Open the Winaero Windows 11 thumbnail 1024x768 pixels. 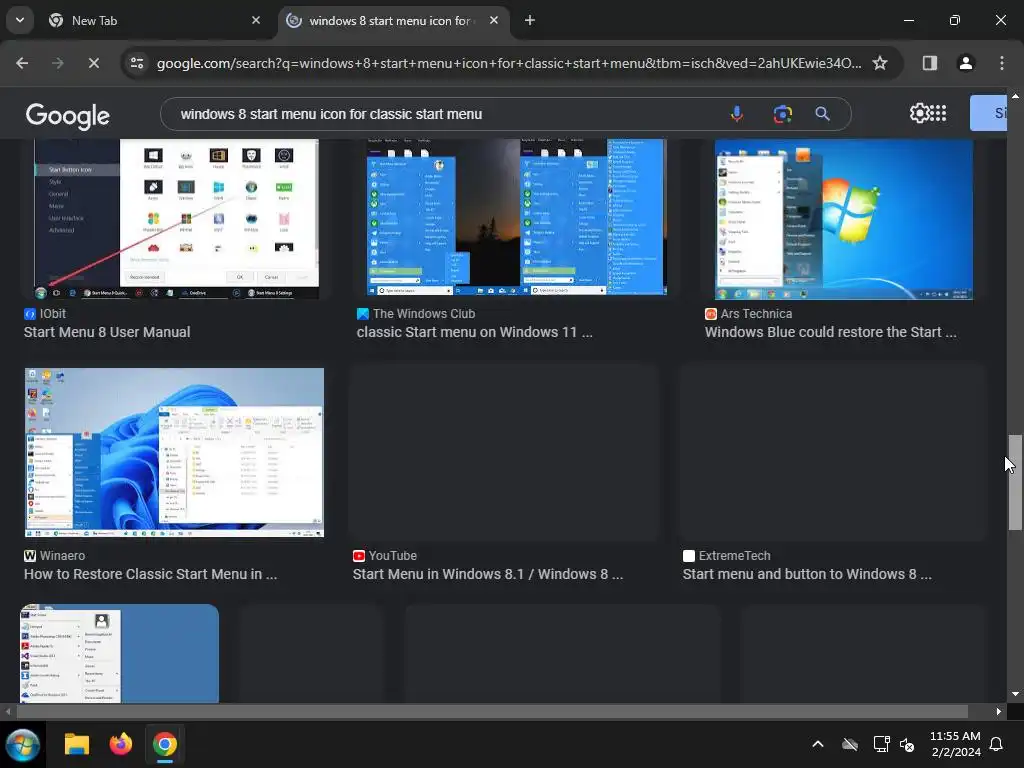tap(174, 453)
